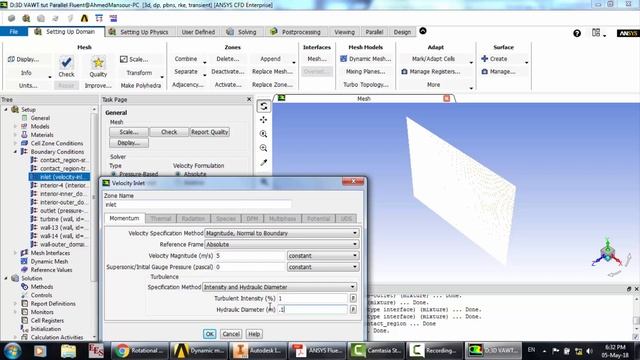Open the turbulence Specification Method dropdown
Viewport: 640px width, 360px height.
(x=279, y=287)
